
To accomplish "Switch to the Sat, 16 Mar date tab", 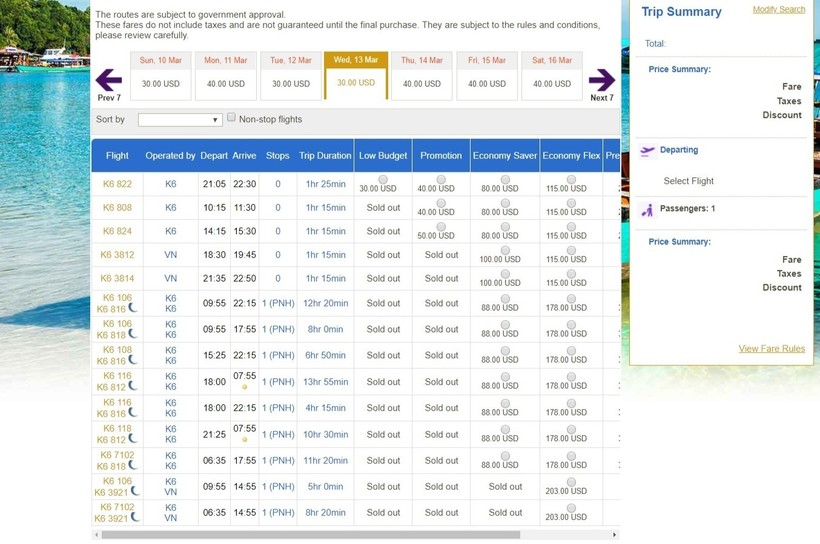I will tap(552, 76).
